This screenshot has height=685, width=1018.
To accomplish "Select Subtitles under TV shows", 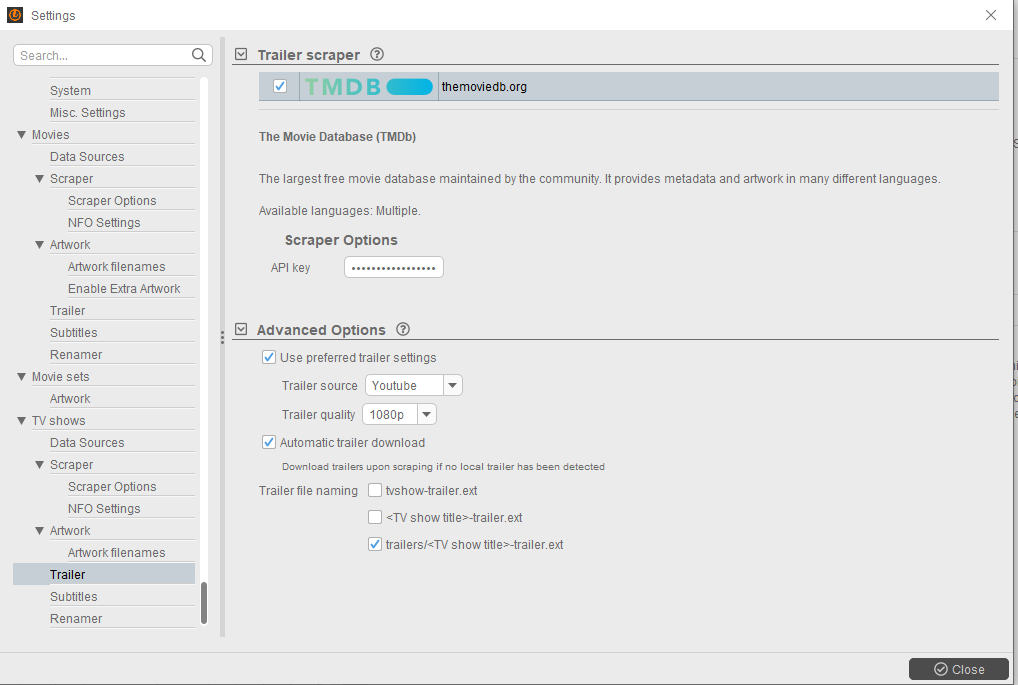I will (x=73, y=597).
